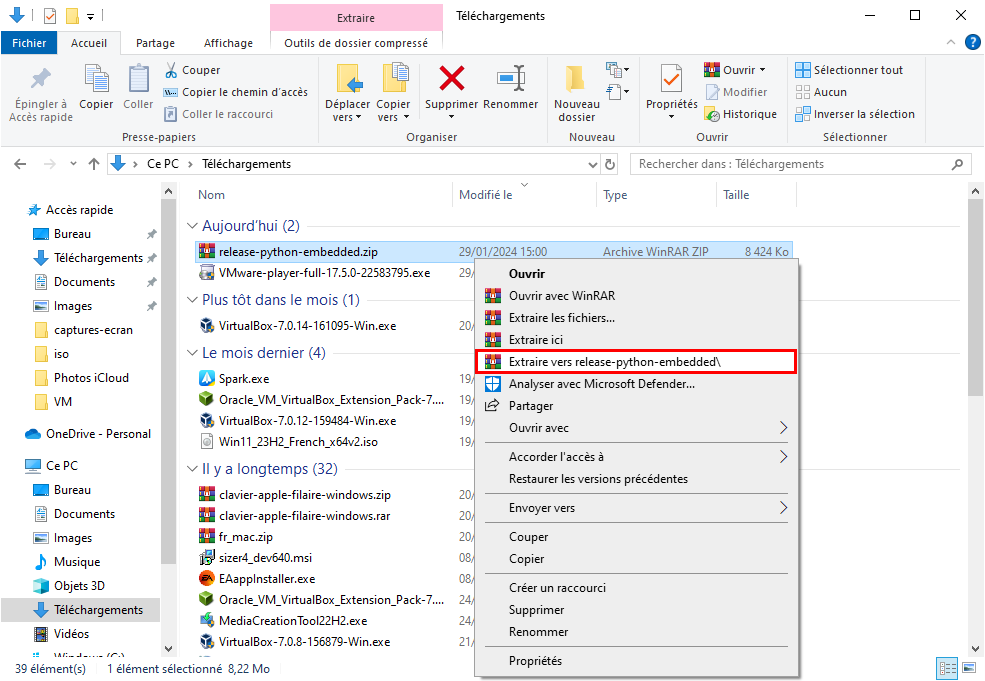Click the Historique icon in ribbon

(x=712, y=114)
